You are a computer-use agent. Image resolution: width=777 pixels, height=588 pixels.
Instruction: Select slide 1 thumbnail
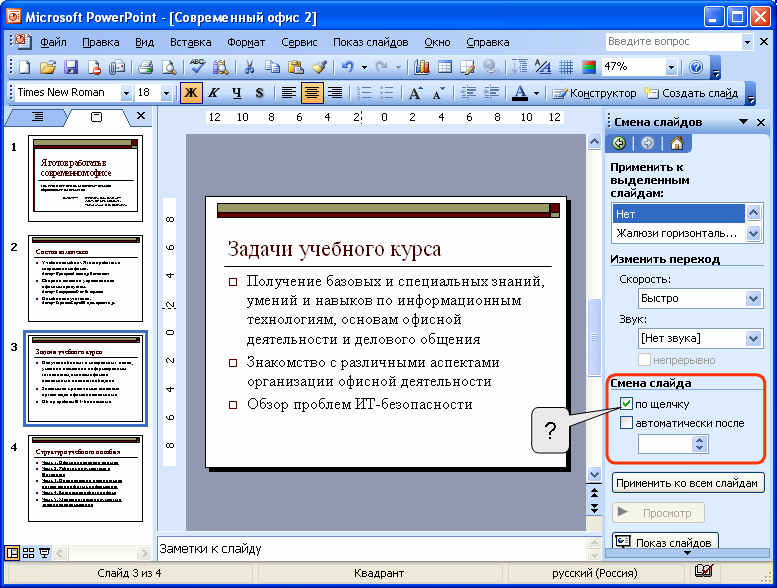tap(85, 178)
